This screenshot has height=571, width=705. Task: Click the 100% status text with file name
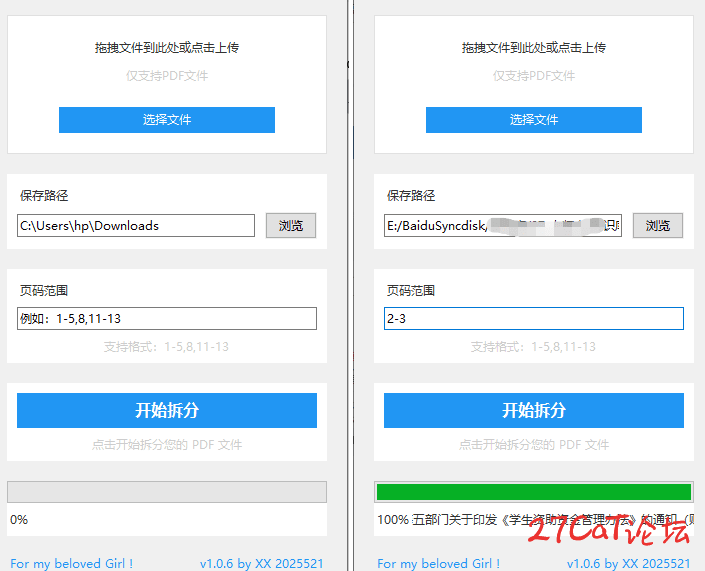pyautogui.click(x=535, y=520)
